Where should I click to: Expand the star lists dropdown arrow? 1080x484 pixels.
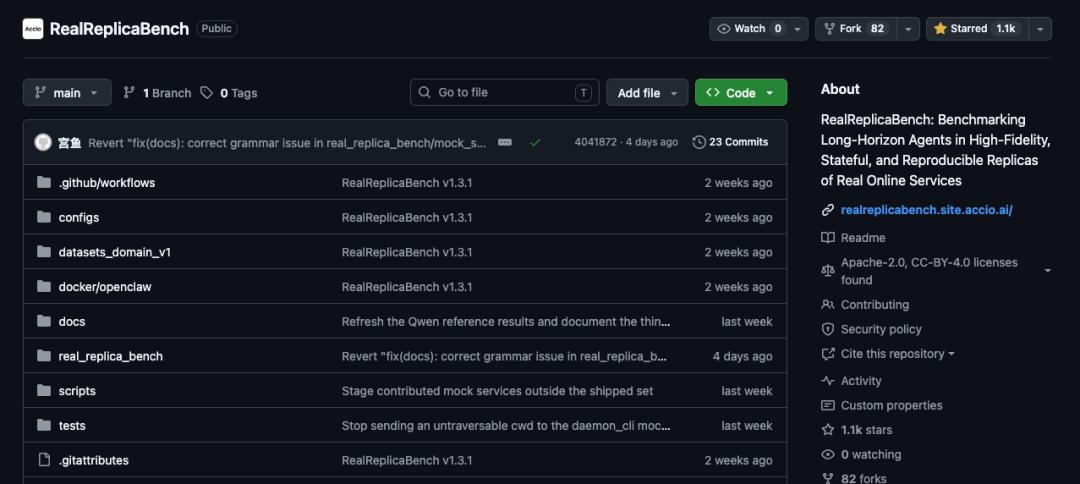(1040, 29)
